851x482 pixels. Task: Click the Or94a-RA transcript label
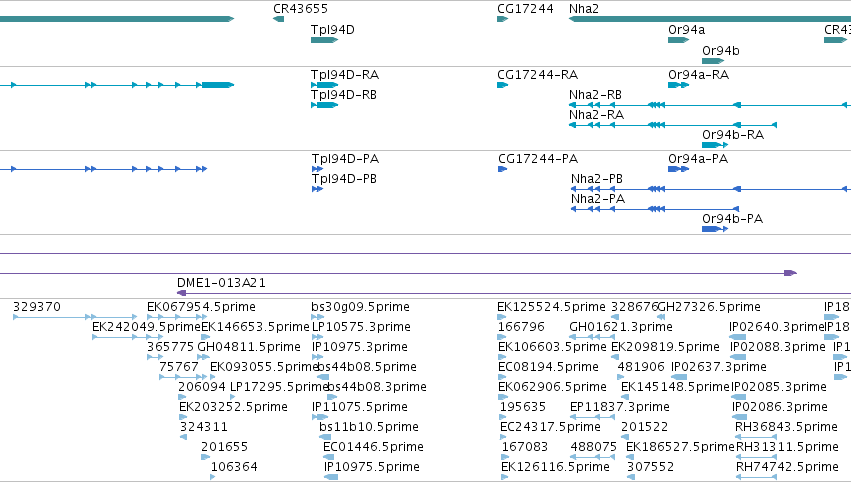(698, 75)
